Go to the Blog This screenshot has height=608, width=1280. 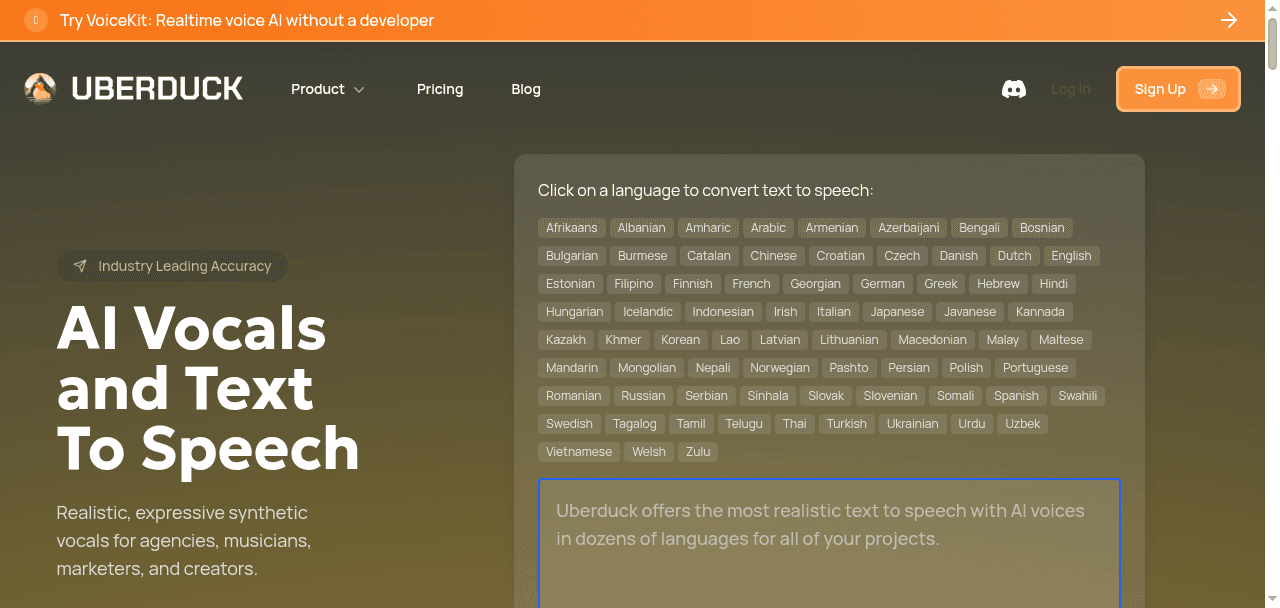526,89
